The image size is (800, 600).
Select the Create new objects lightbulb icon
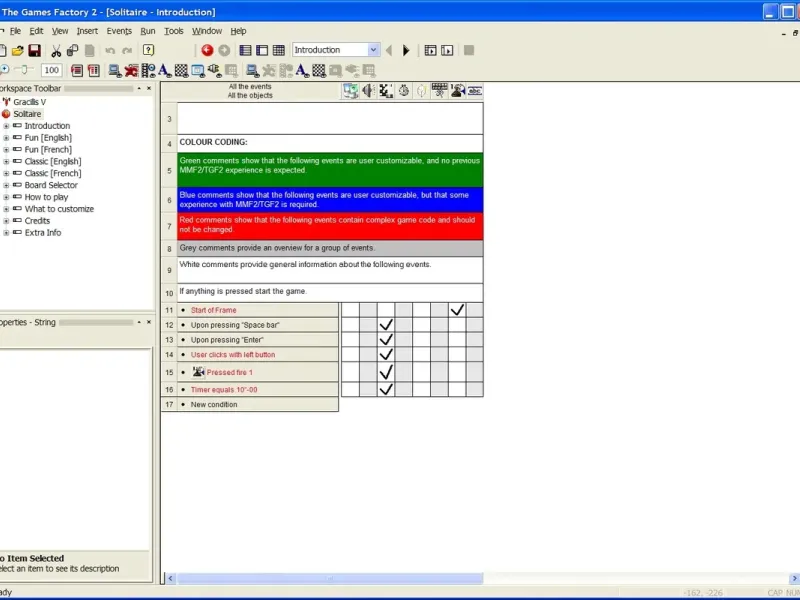pos(421,91)
